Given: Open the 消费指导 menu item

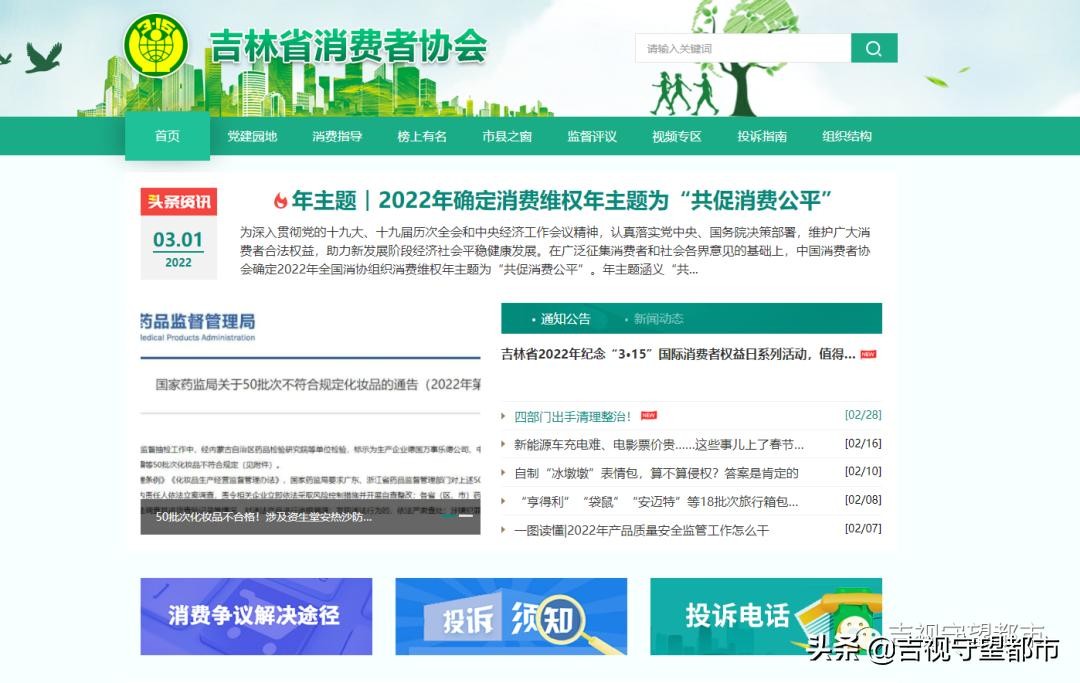Looking at the screenshot, I should 337,137.
